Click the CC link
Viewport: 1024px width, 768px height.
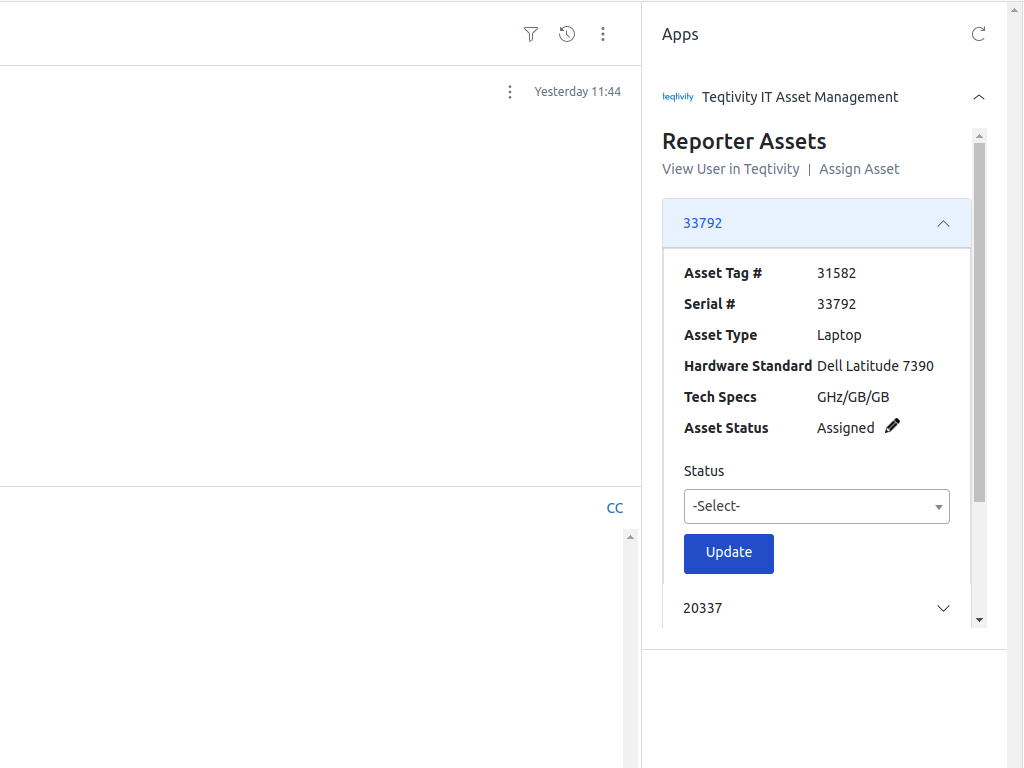click(615, 508)
